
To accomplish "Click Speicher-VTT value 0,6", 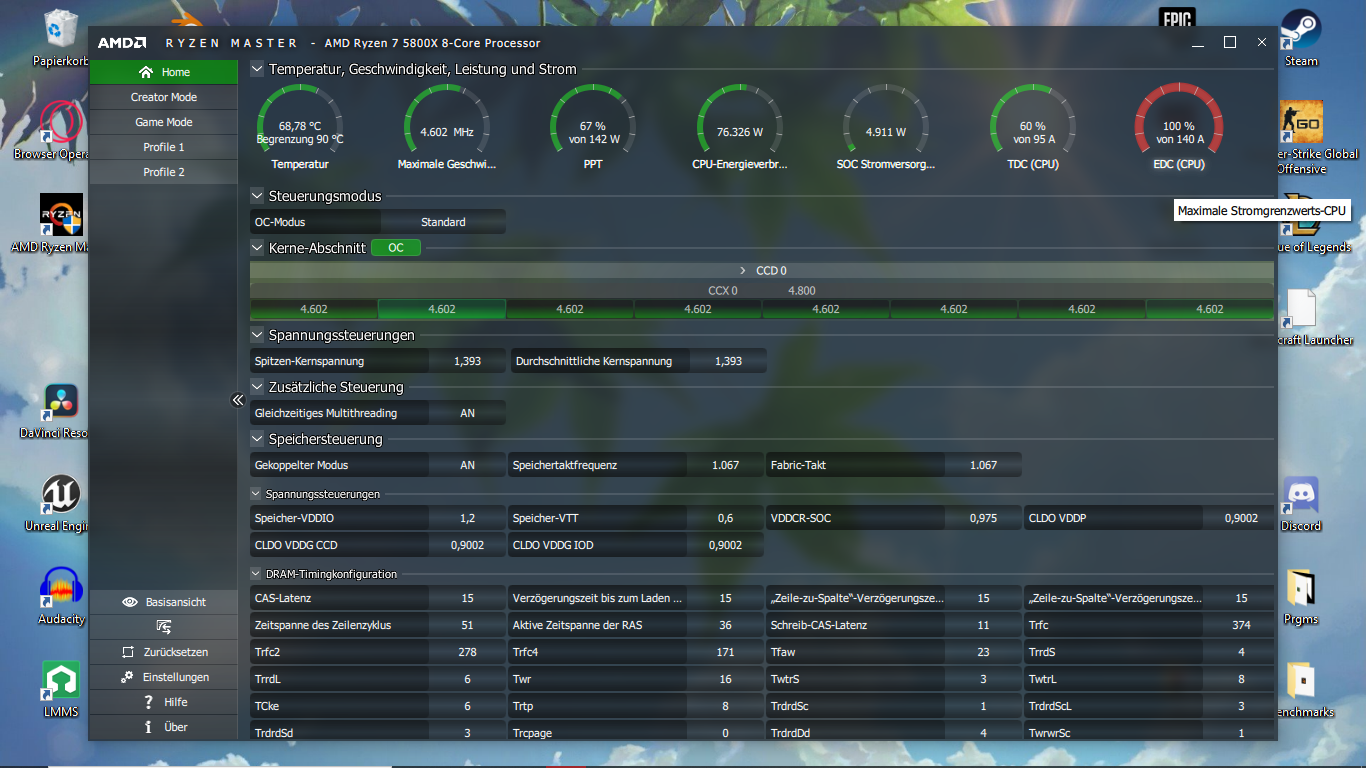I will [x=725, y=518].
